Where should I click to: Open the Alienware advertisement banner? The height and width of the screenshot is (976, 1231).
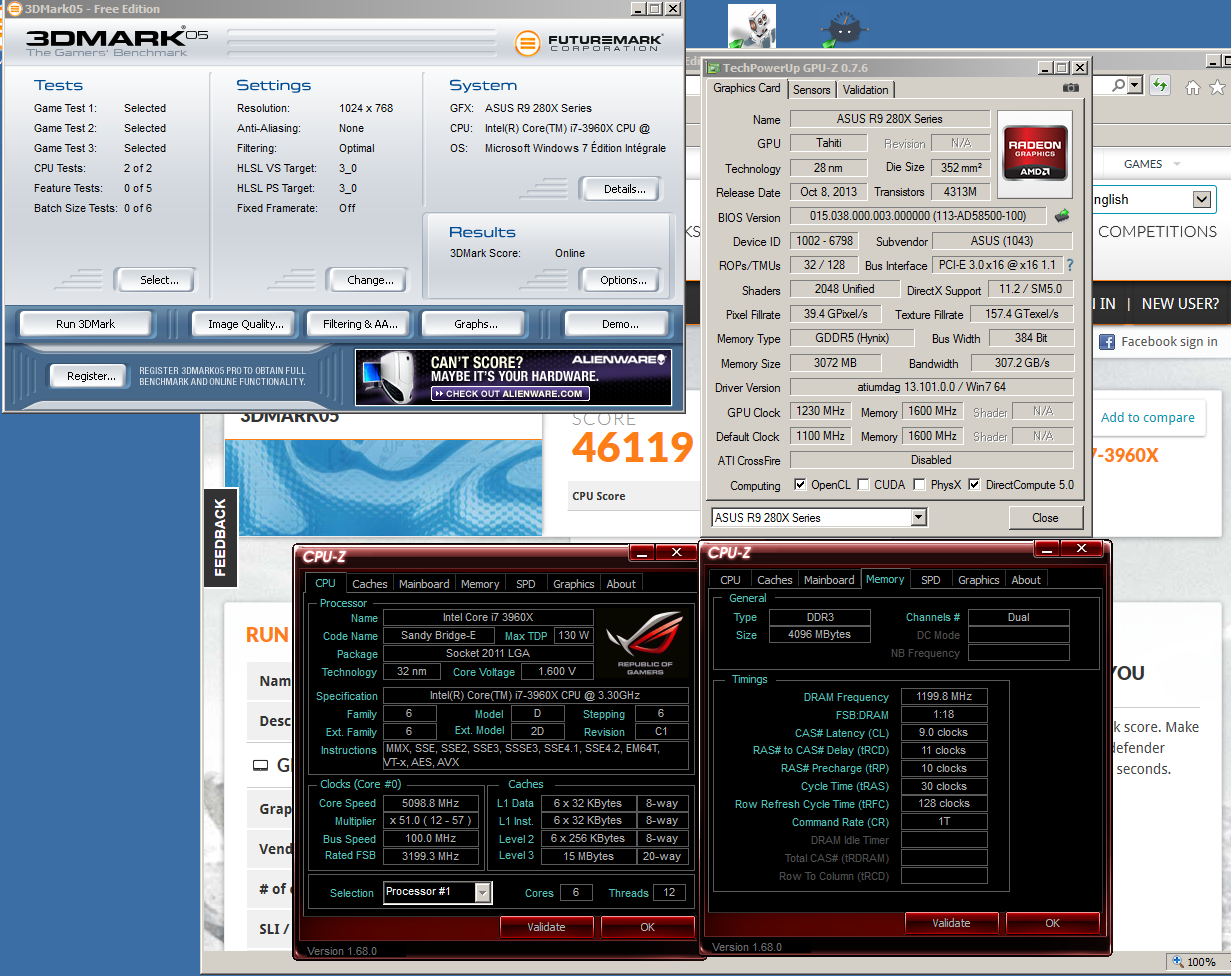click(513, 376)
